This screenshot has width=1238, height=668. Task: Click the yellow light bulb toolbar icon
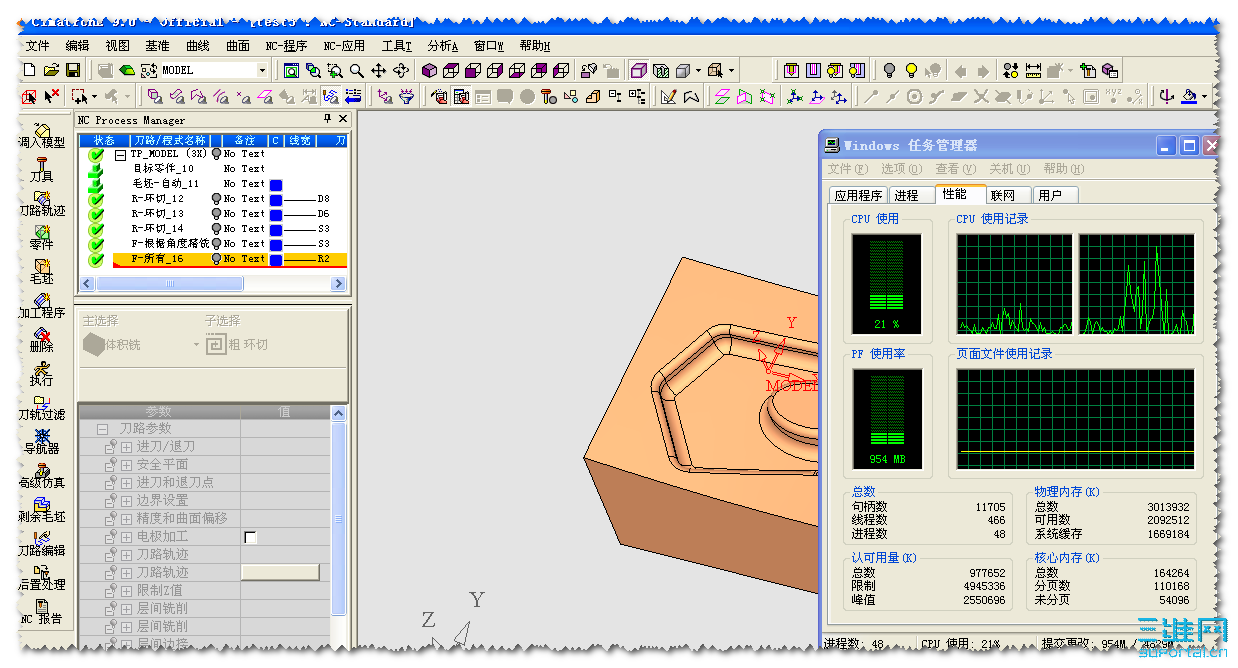click(x=911, y=70)
